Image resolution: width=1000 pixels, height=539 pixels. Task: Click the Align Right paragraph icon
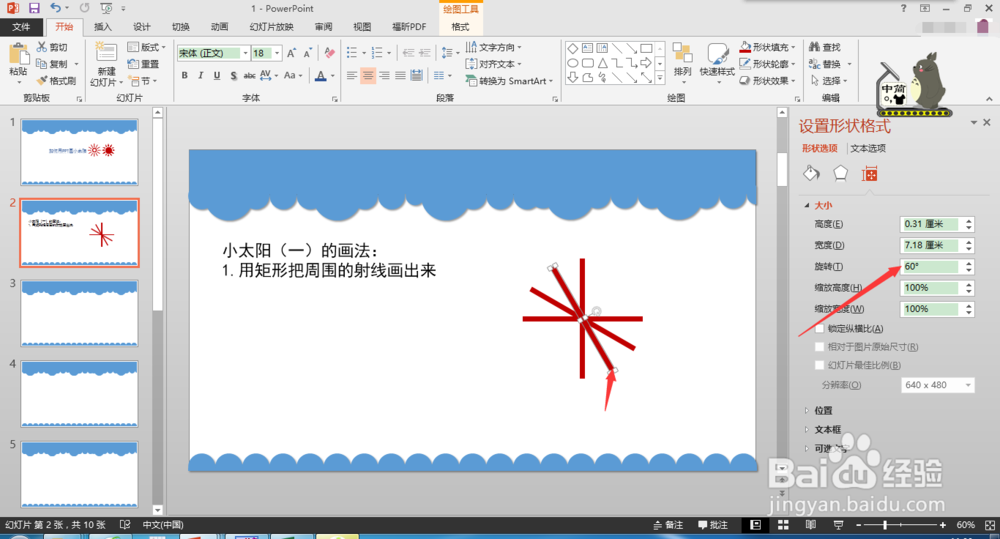(x=384, y=75)
